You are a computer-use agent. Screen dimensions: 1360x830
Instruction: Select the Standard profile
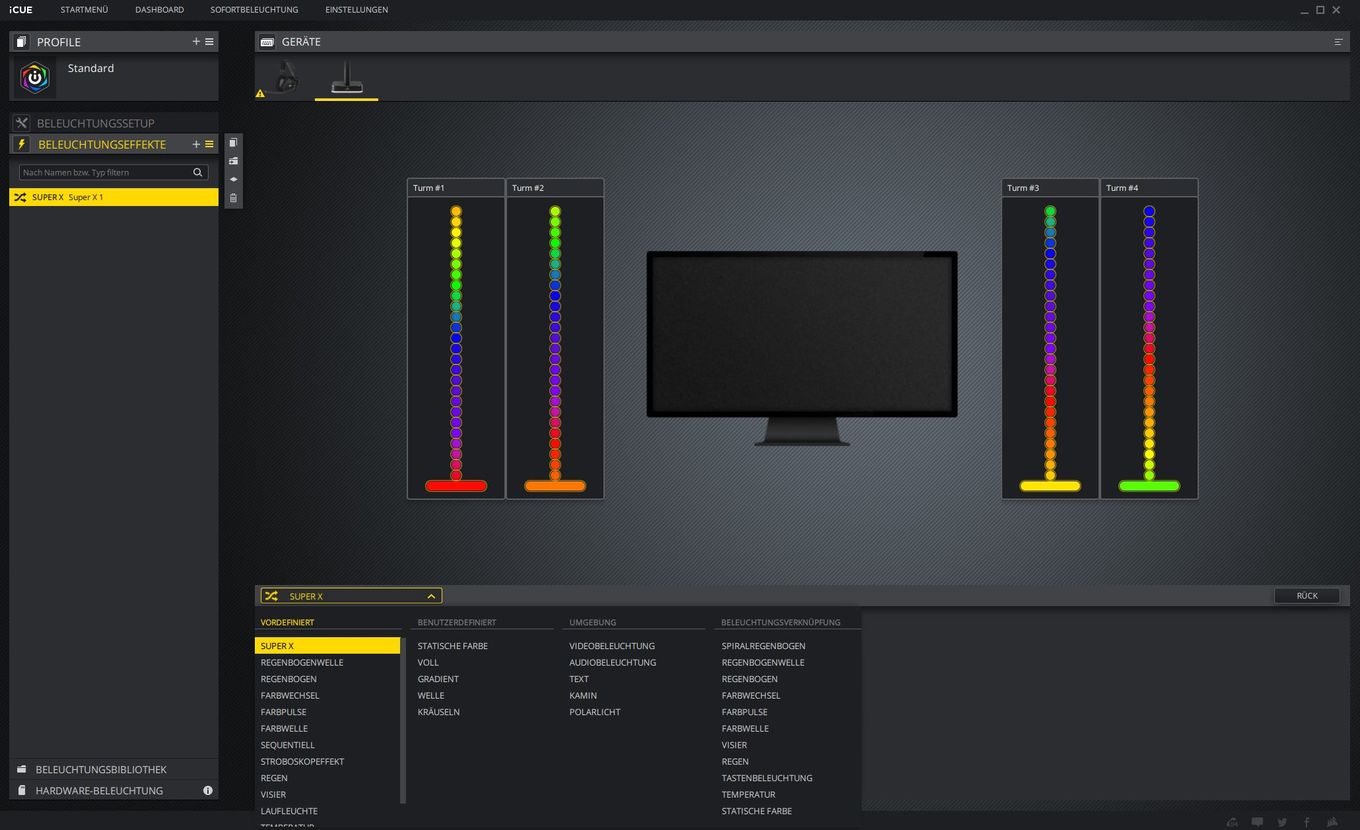(x=114, y=77)
